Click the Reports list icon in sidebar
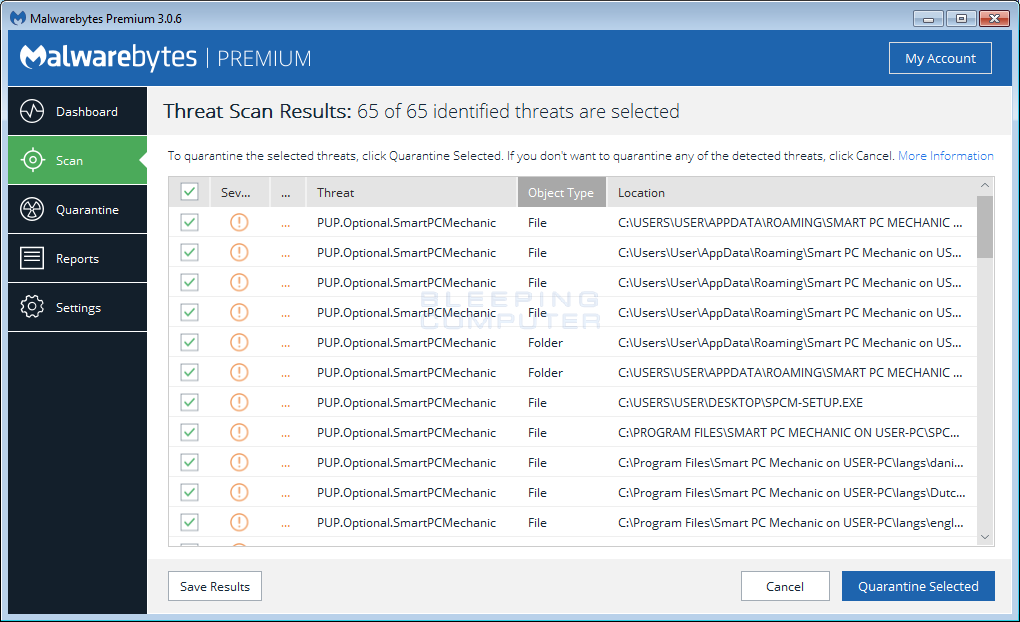The height and width of the screenshot is (622, 1020). 32,258
